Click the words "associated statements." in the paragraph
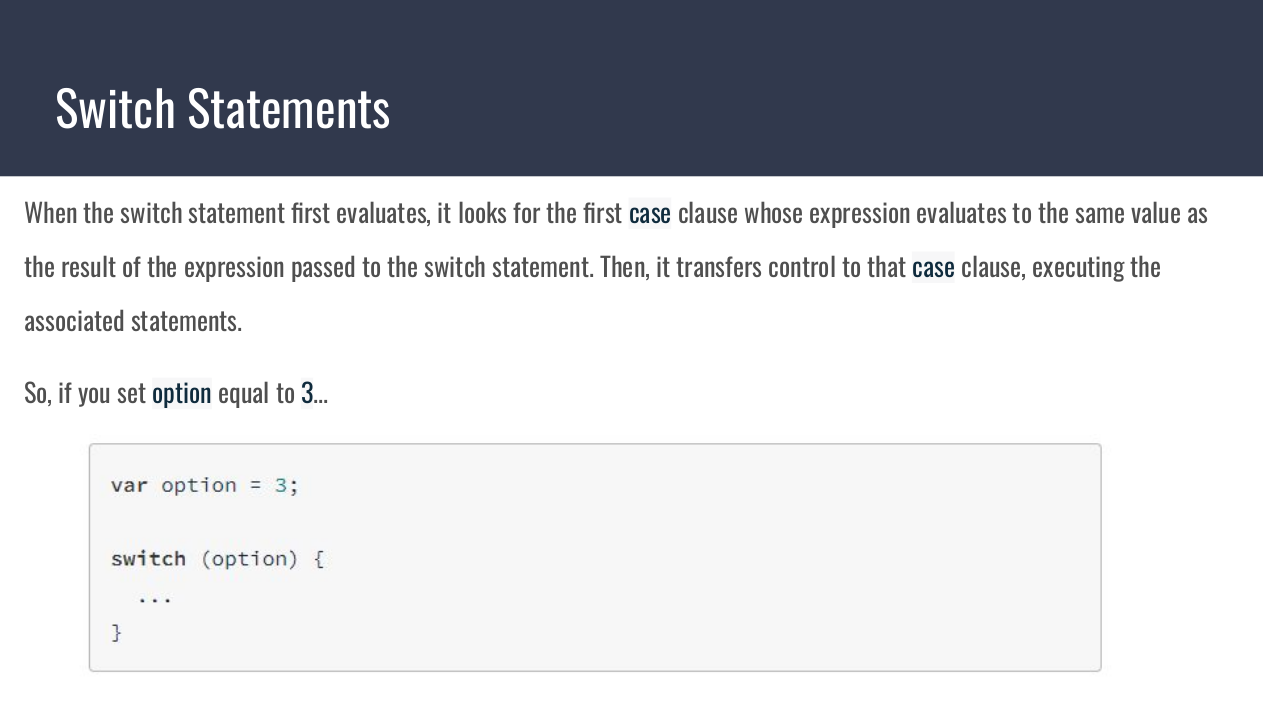 [x=133, y=322]
